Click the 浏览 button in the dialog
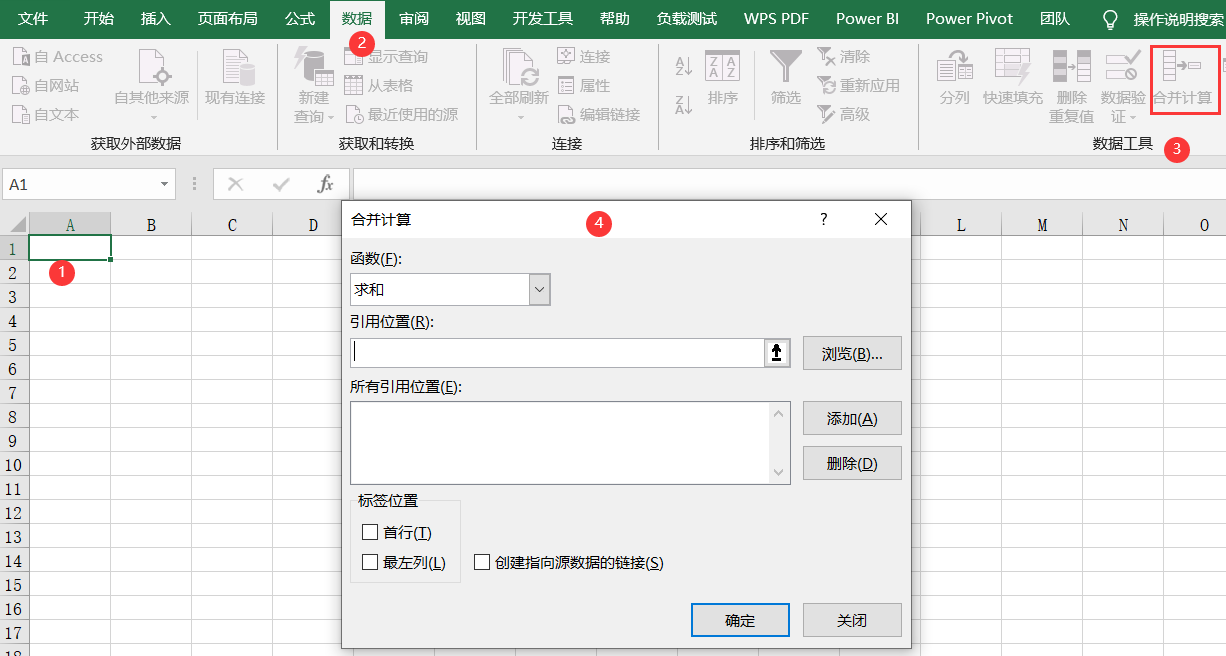 click(851, 353)
